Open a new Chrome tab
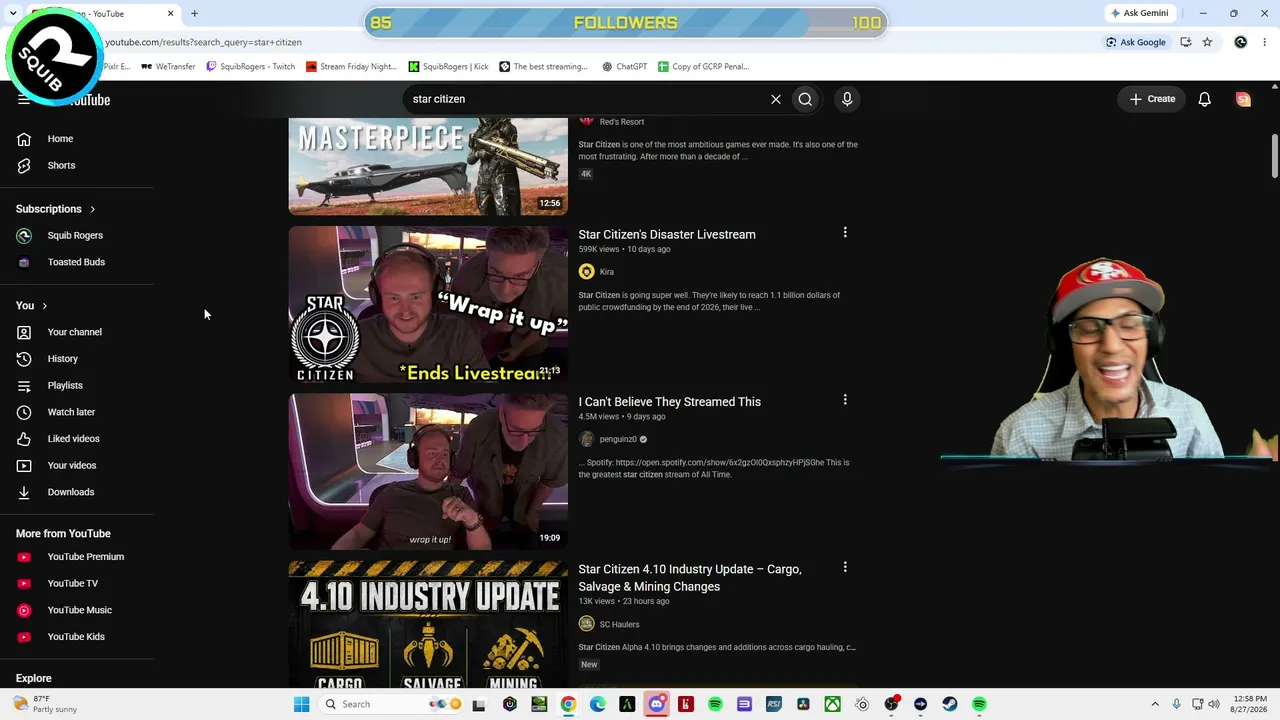This screenshot has height=720, width=1280. [194, 13]
